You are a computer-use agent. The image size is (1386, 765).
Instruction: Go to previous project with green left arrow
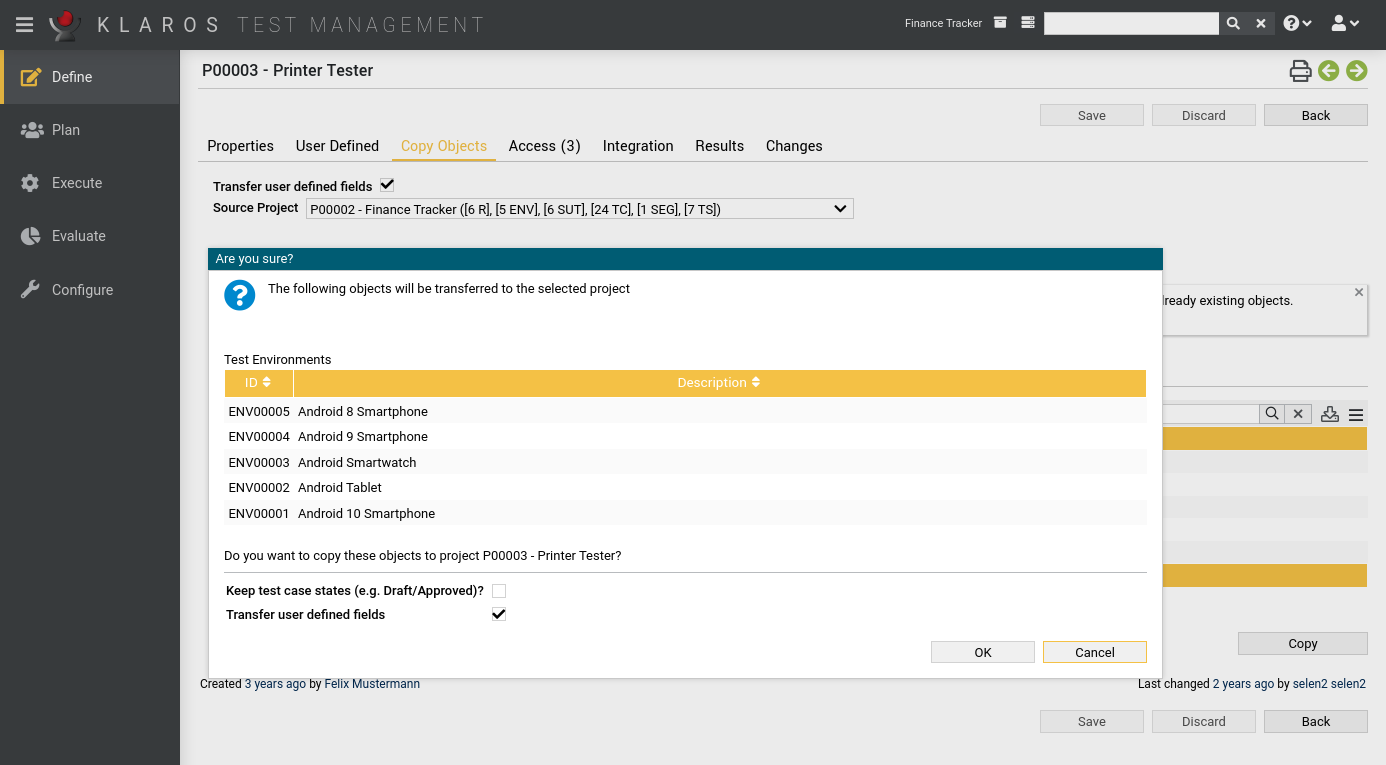point(1328,71)
